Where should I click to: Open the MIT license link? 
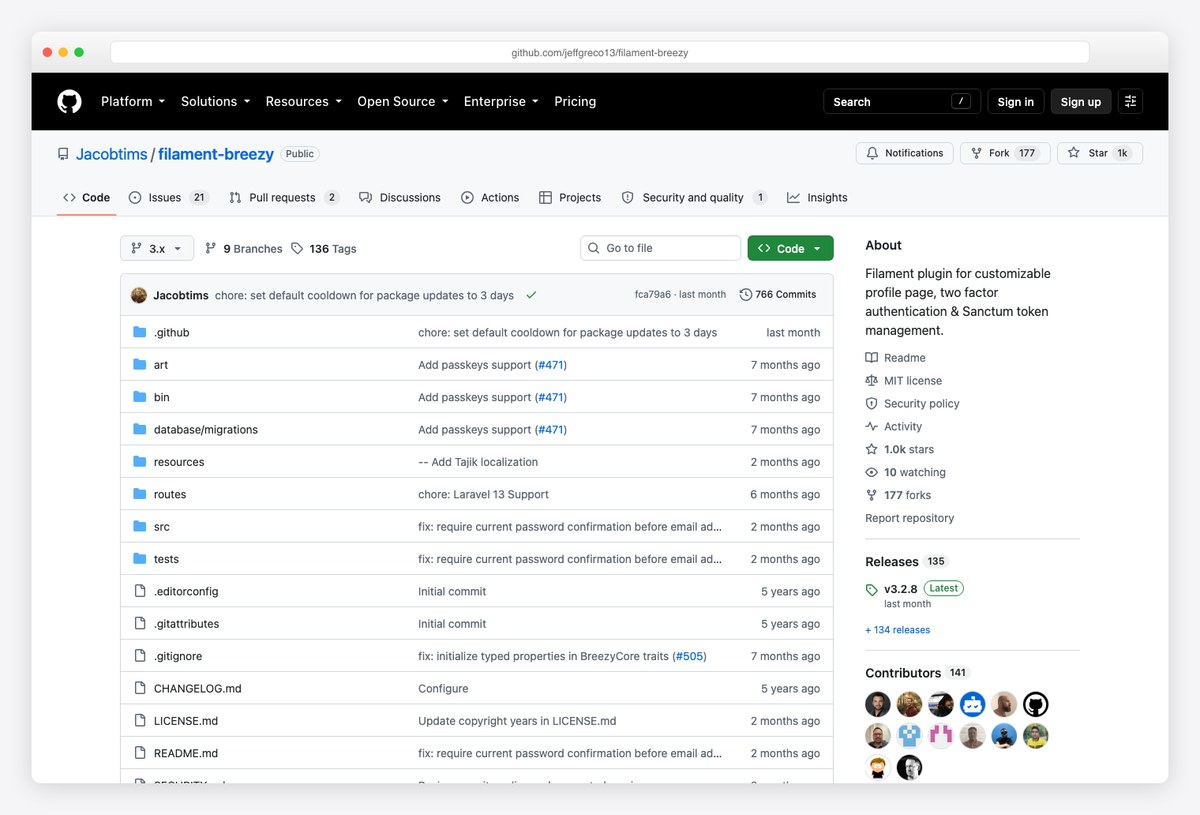(x=903, y=381)
